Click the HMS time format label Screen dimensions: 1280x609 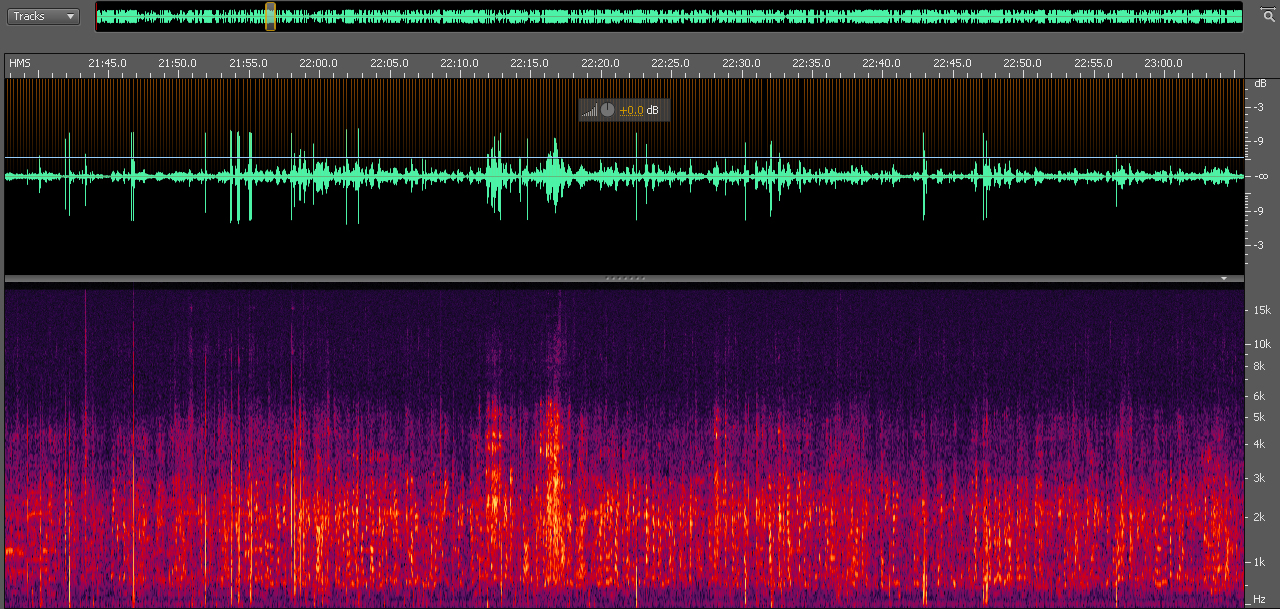point(20,63)
